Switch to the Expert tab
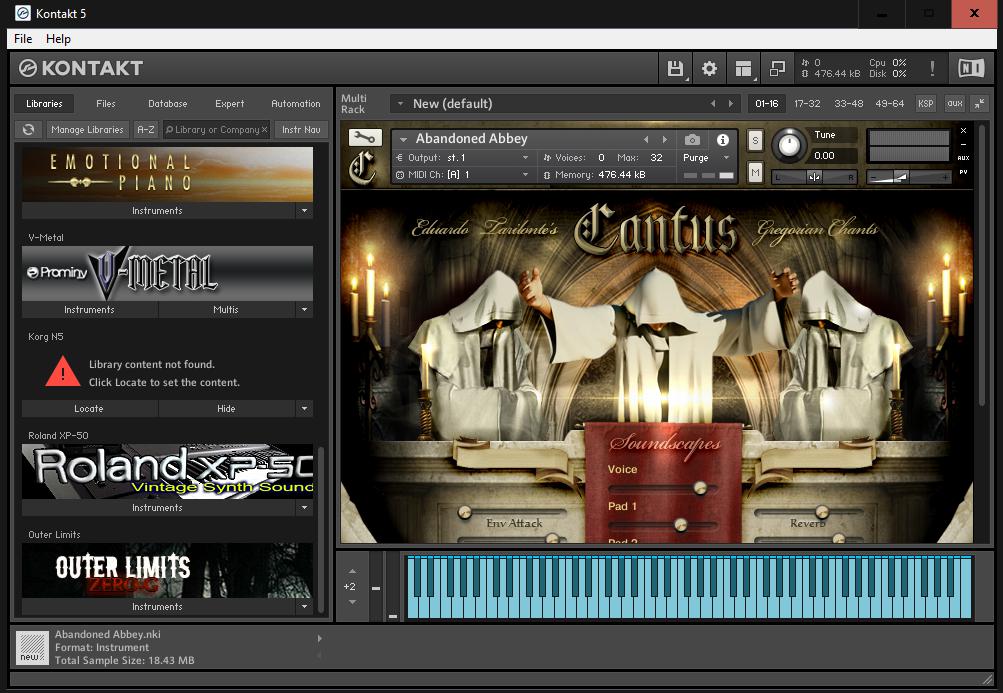The width and height of the screenshot is (1003, 693). coord(229,103)
